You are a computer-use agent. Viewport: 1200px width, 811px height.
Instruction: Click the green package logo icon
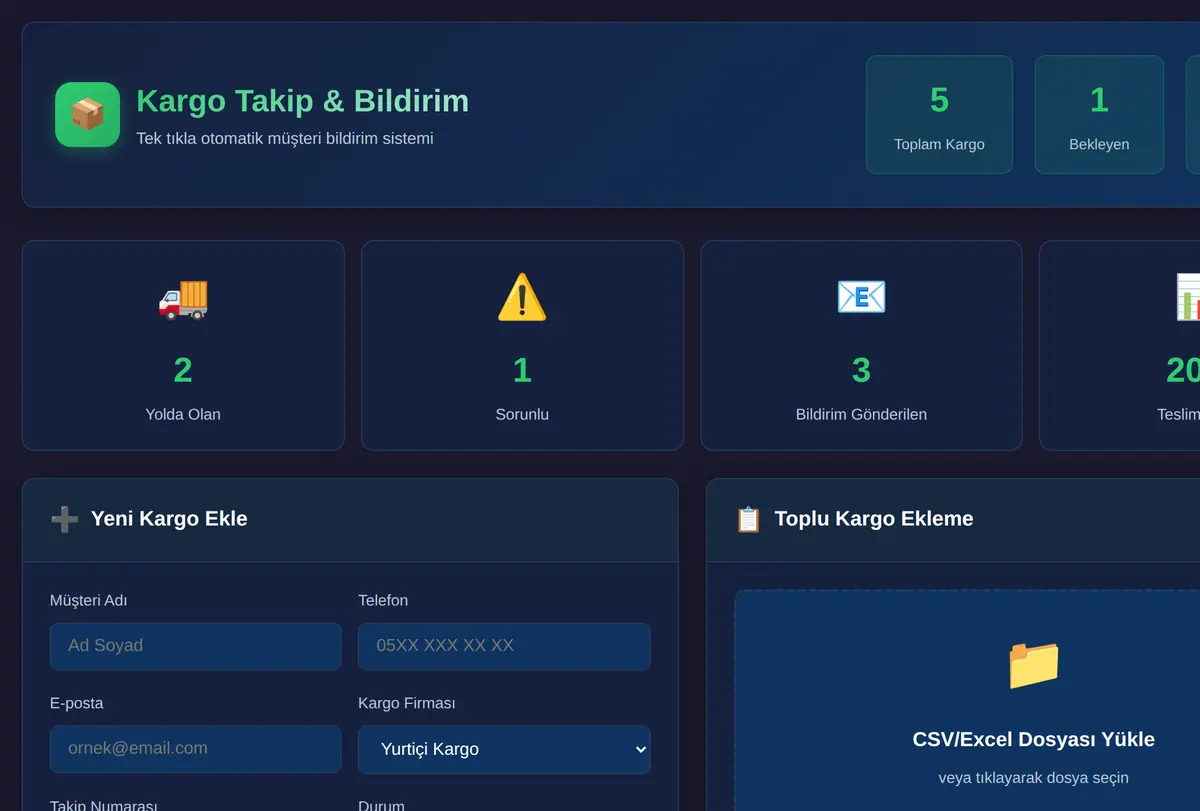87,114
